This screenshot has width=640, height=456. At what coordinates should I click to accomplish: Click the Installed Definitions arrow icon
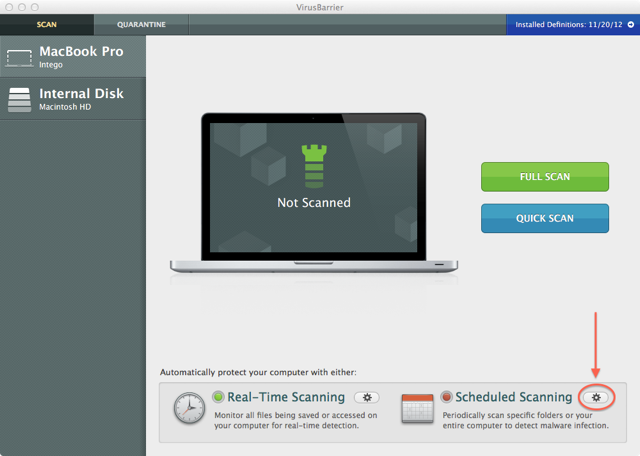(631, 24)
